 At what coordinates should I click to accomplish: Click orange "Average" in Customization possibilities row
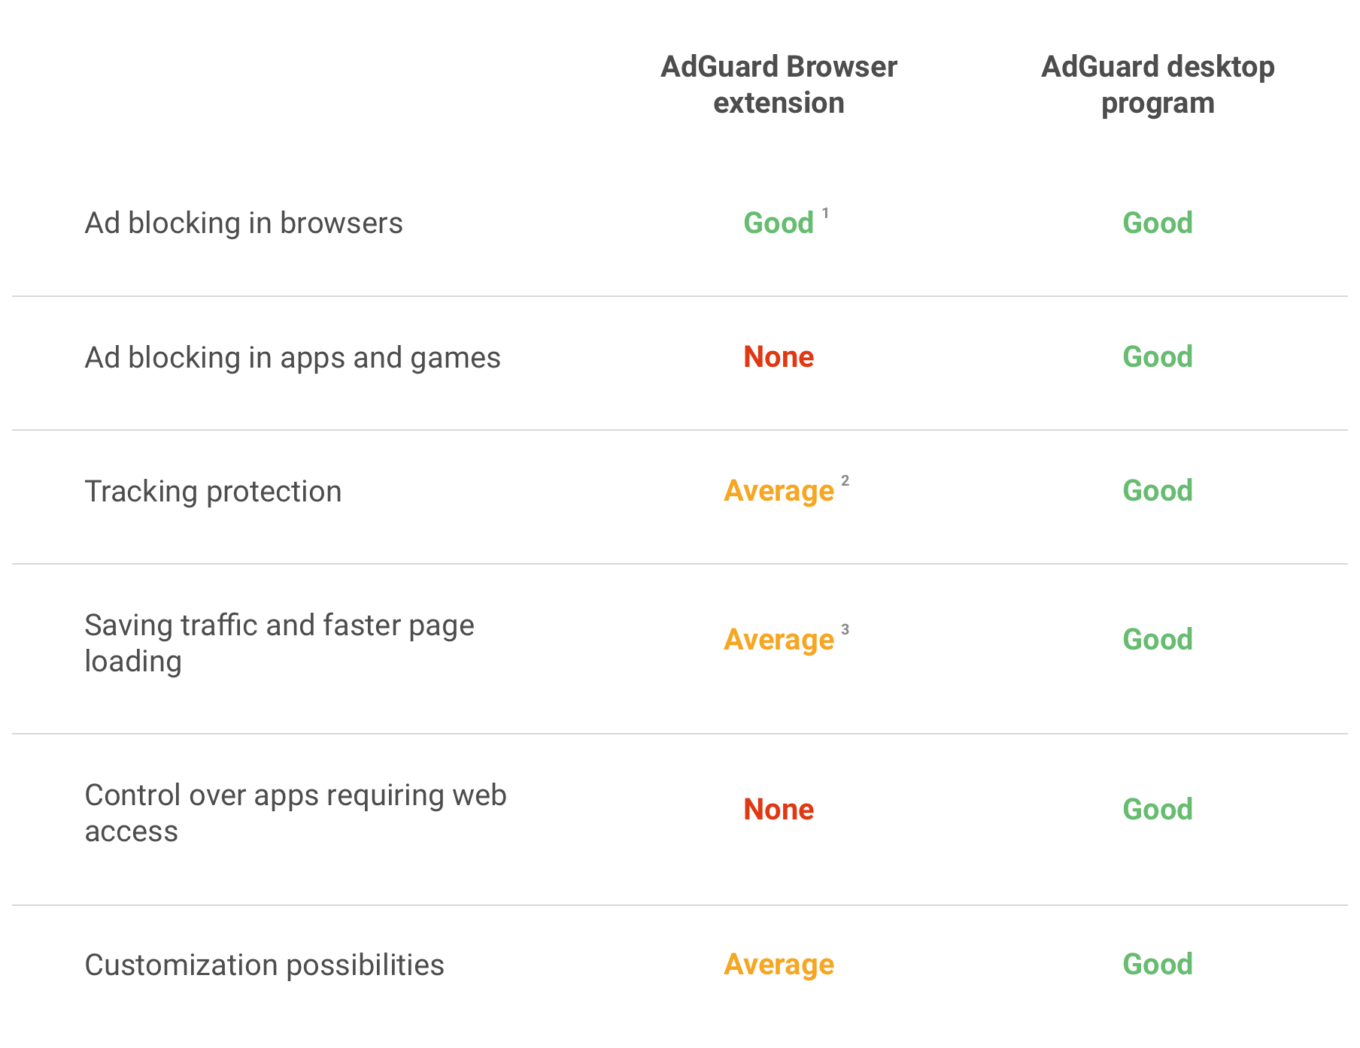(778, 964)
